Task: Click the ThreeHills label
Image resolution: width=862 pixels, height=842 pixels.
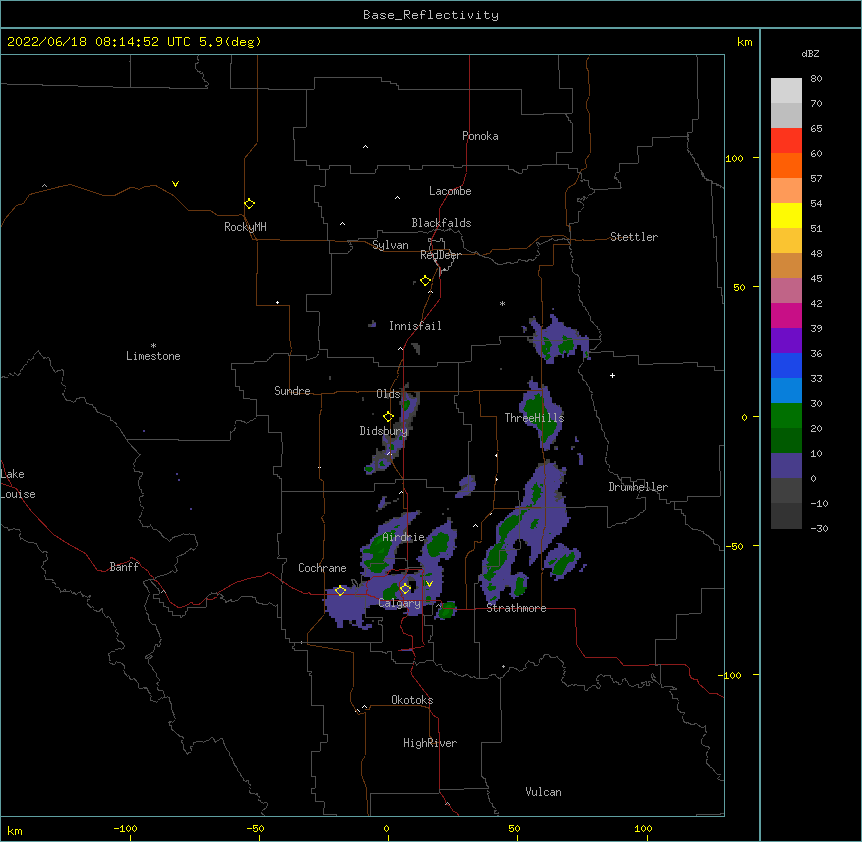Action: click(534, 418)
